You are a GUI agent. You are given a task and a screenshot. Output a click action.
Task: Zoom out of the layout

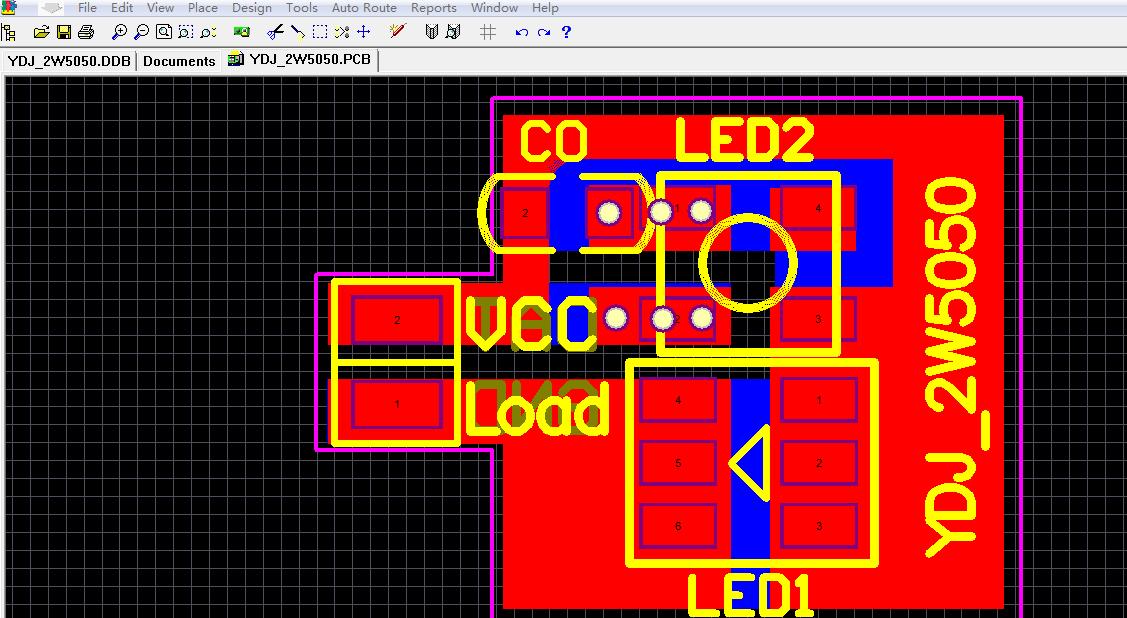(140, 31)
